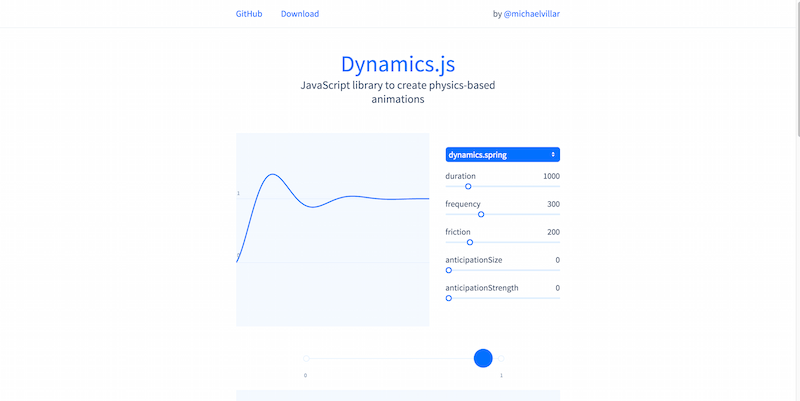800x401 pixels.
Task: Click the anticipationStrength slider handle
Action: click(448, 298)
